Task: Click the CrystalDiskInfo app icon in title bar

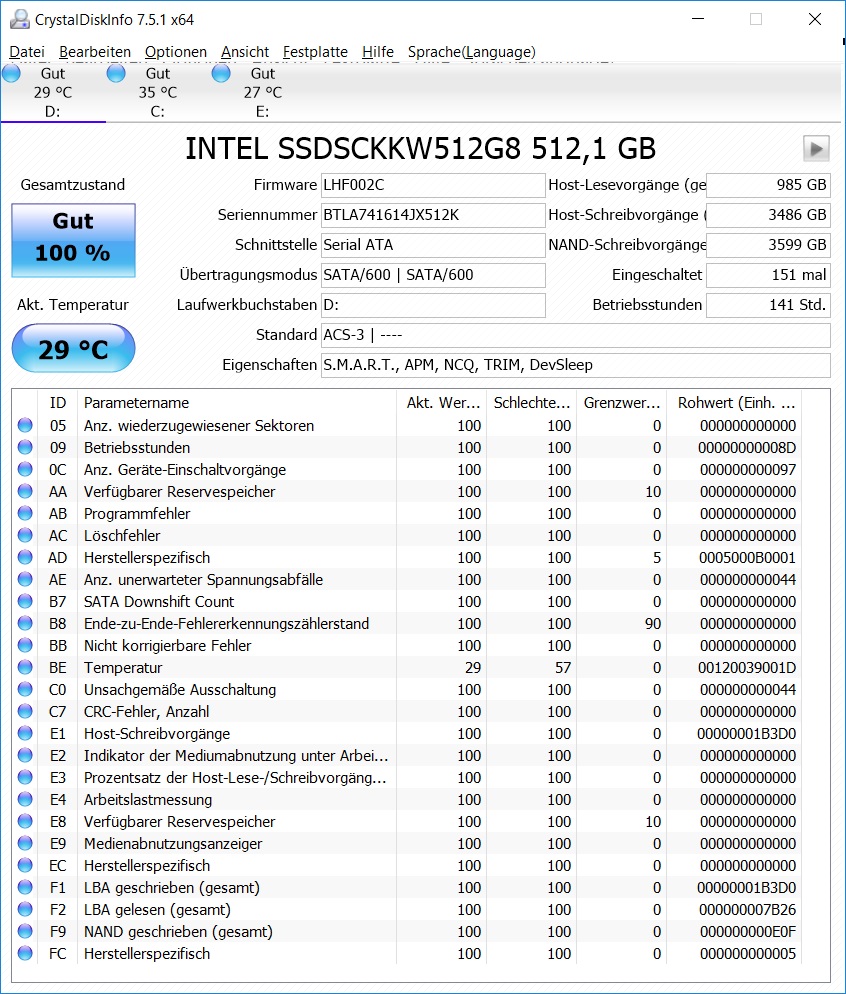Action: tap(19, 20)
